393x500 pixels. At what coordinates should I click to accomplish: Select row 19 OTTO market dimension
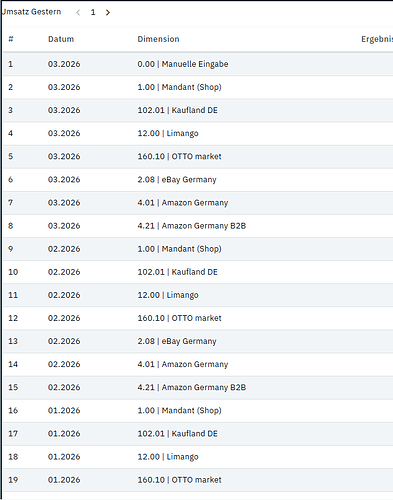180,480
